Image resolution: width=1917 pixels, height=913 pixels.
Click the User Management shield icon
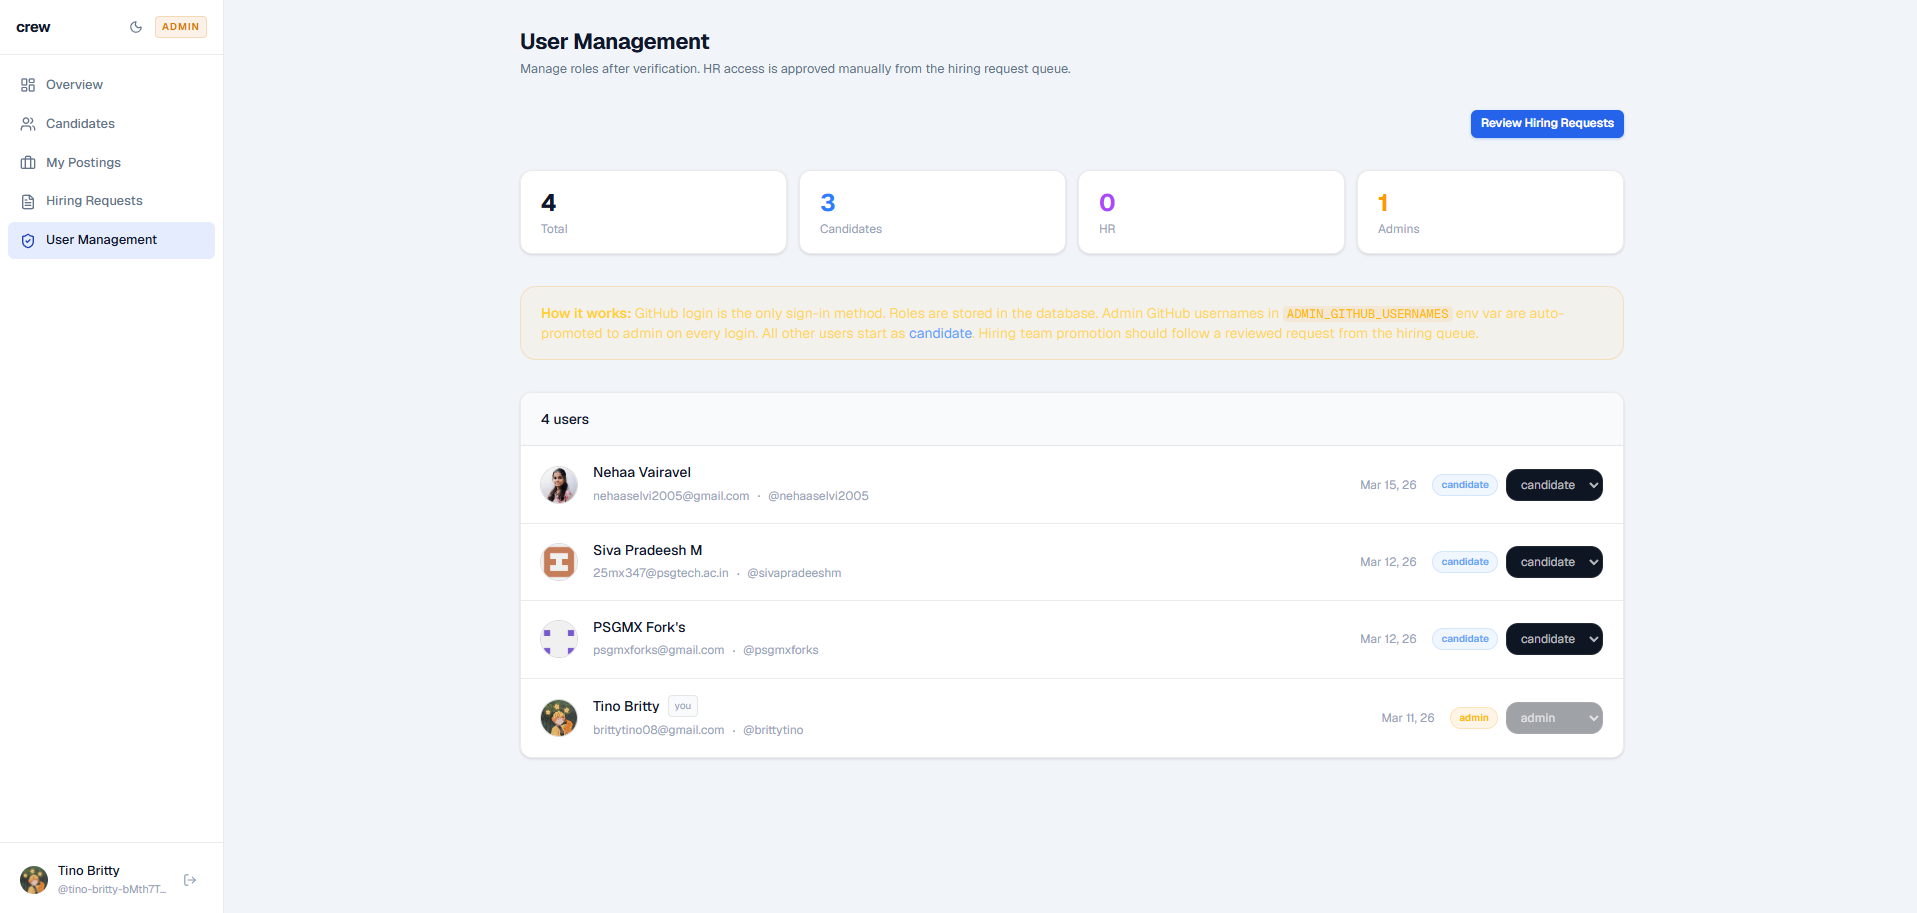[x=28, y=240]
